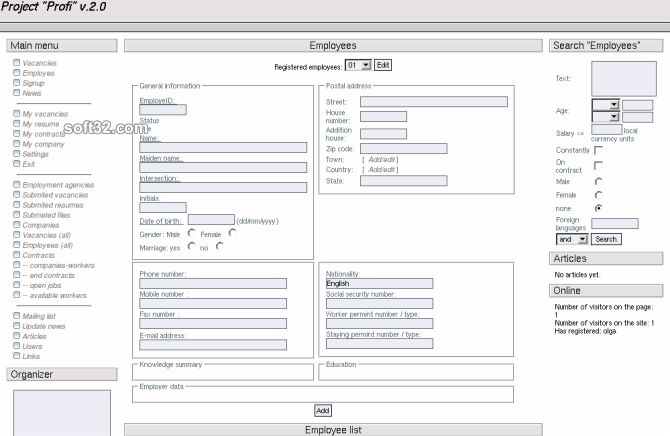
Task: Click the icon beside Employment agencies
Action: 17,185
